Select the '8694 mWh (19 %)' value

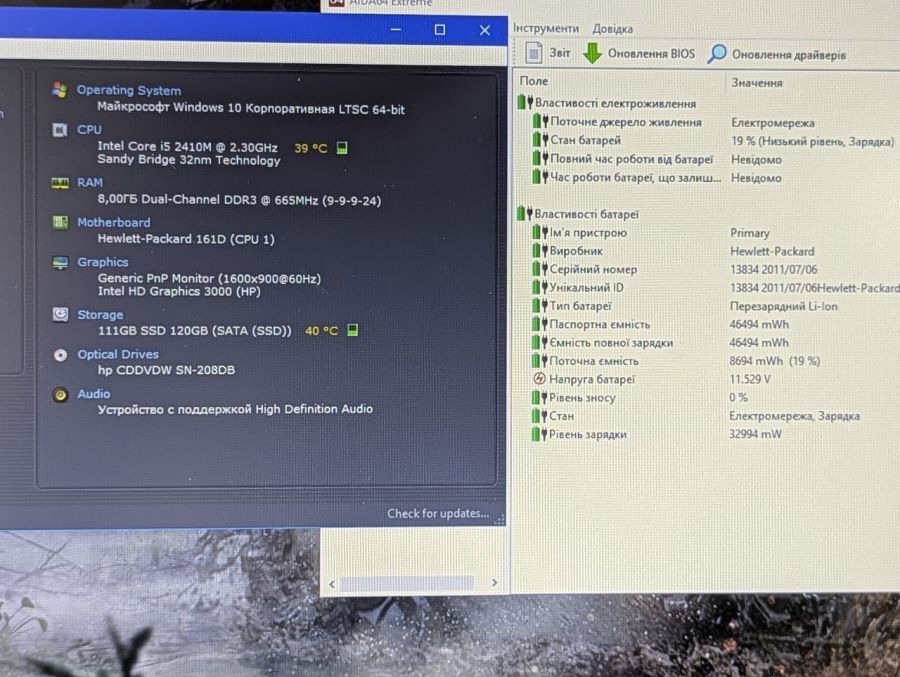tap(774, 361)
